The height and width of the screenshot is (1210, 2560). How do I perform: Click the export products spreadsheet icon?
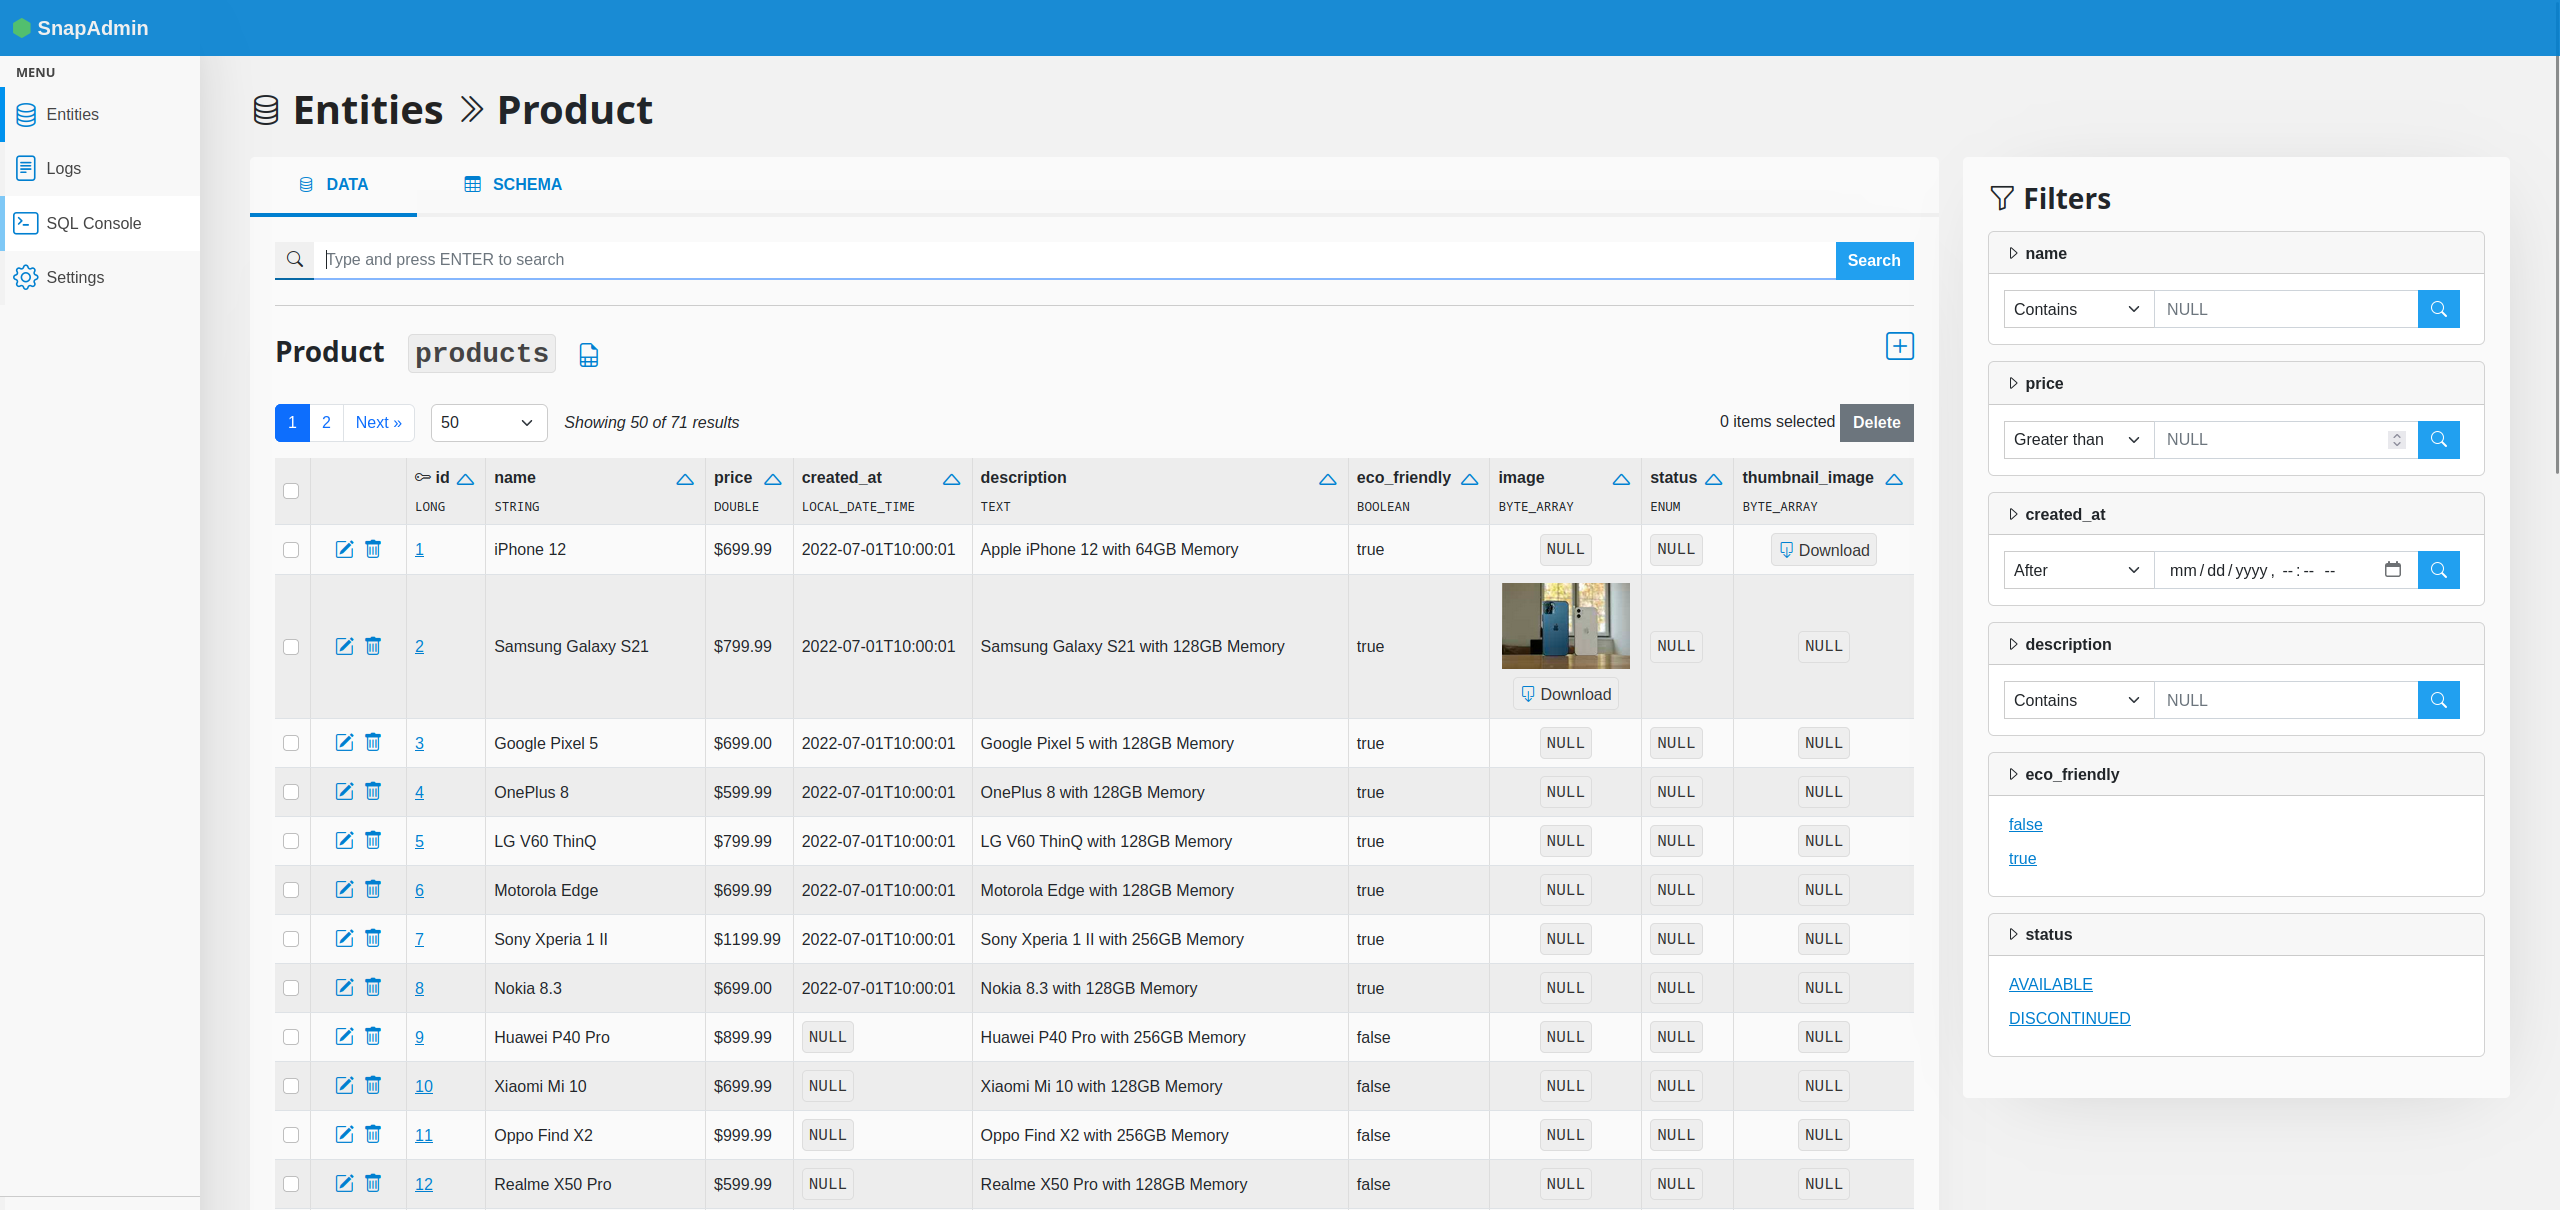point(589,355)
